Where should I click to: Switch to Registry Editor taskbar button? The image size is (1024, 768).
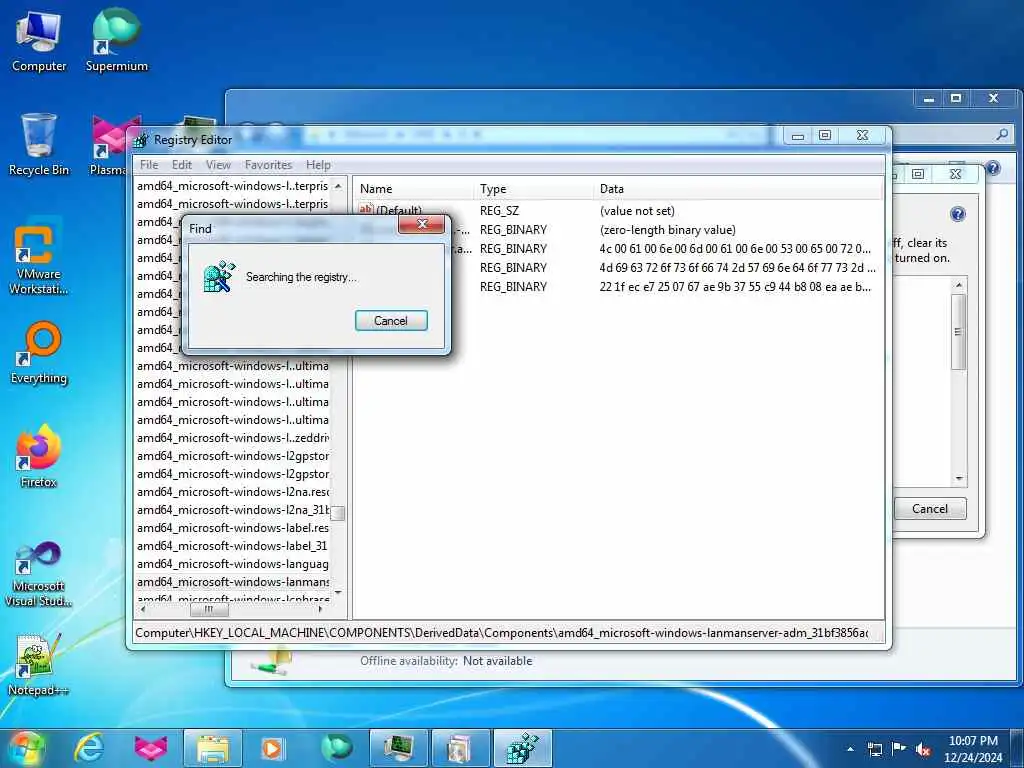pyautogui.click(x=523, y=748)
